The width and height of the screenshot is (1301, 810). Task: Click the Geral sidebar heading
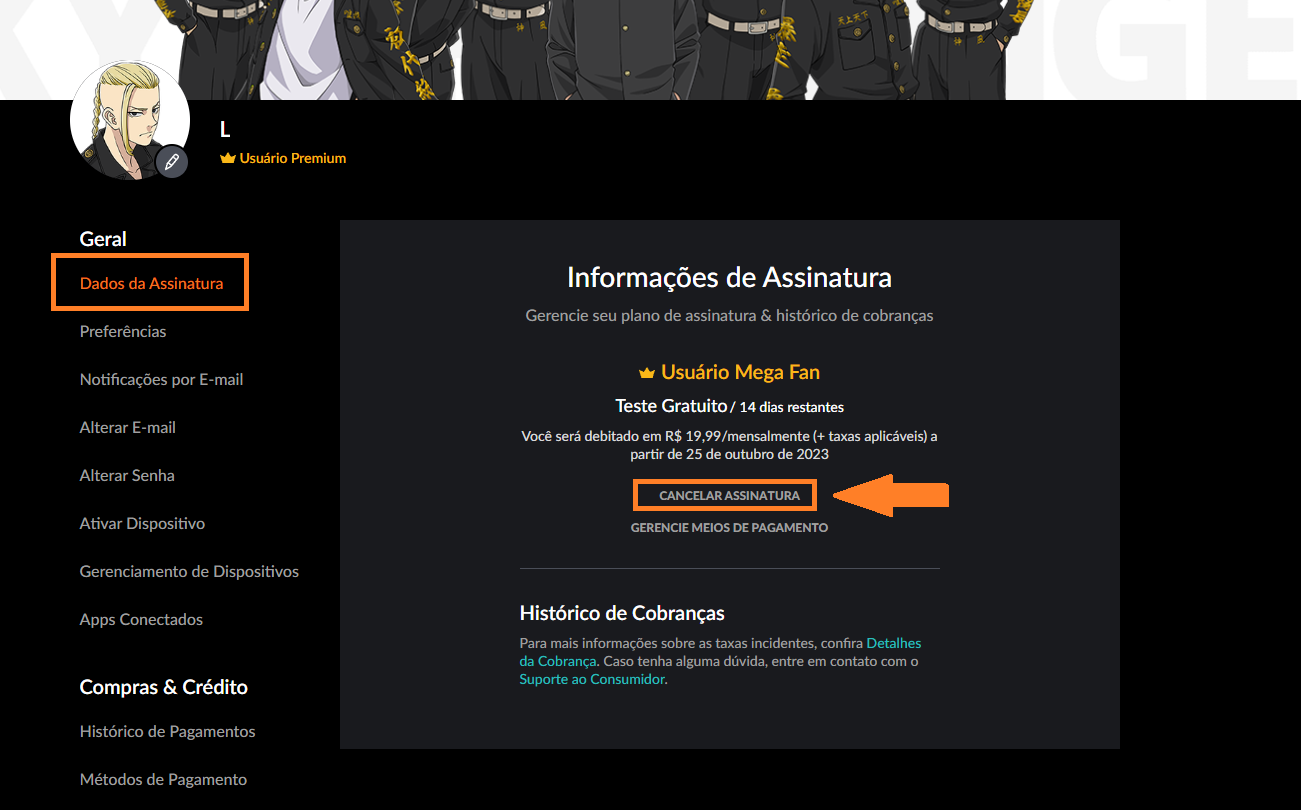pyautogui.click(x=103, y=239)
